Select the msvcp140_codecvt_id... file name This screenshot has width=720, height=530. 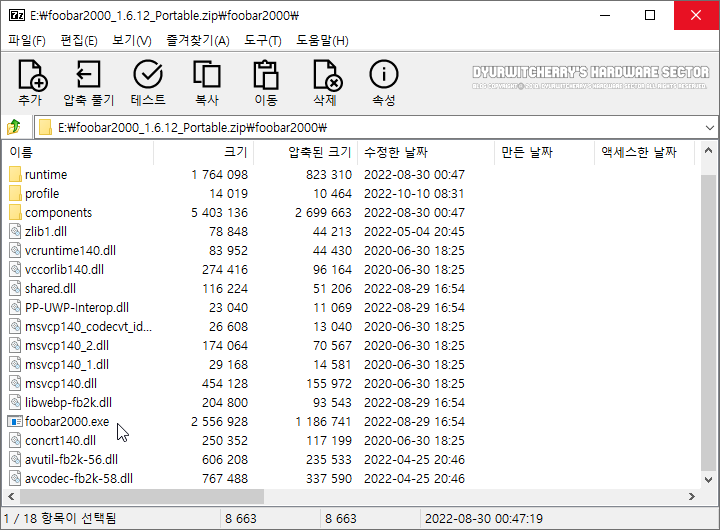[x=88, y=327]
